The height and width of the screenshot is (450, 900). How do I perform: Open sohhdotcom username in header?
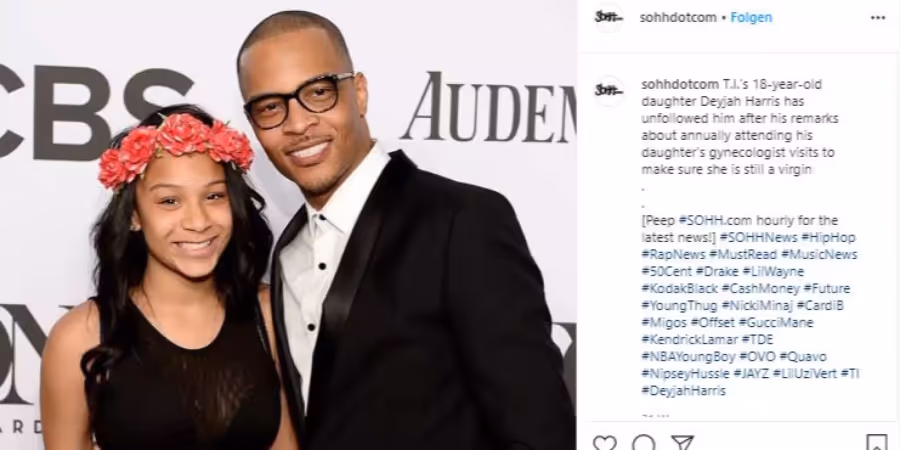678,18
